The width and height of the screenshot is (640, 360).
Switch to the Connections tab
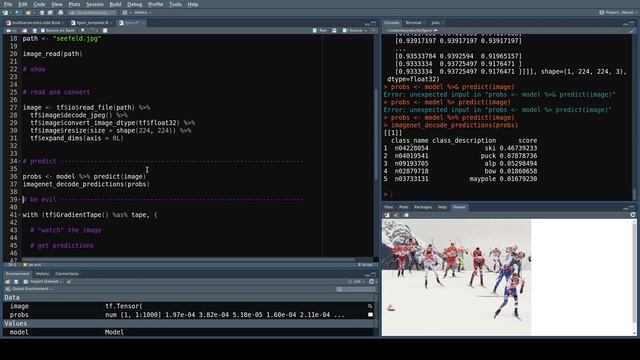(67, 274)
